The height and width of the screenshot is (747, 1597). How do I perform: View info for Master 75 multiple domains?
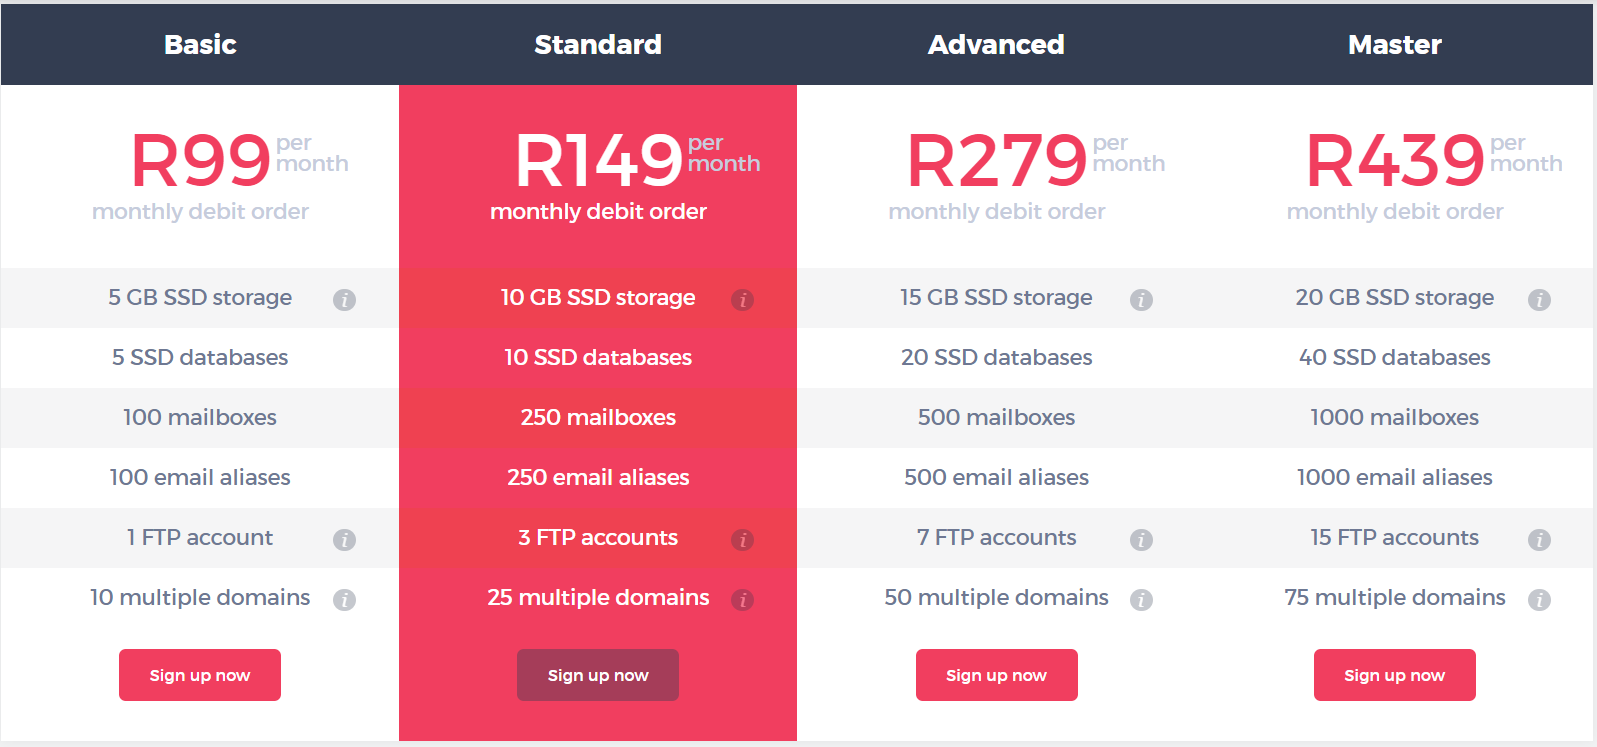[x=1539, y=599]
